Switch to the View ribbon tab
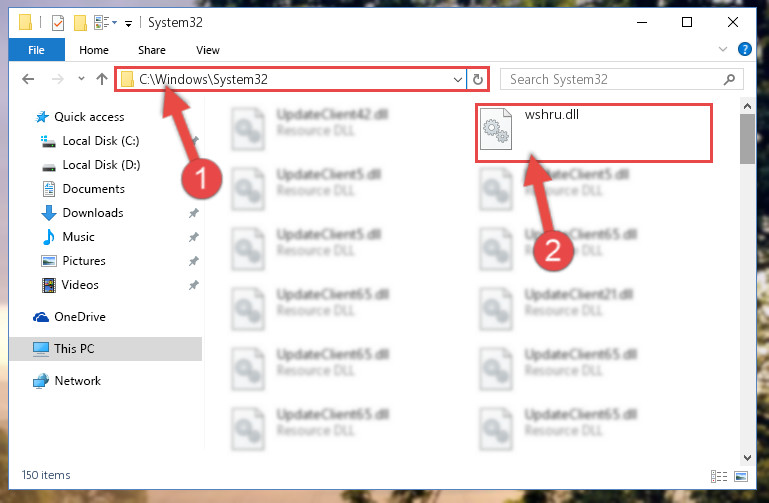 coord(207,50)
